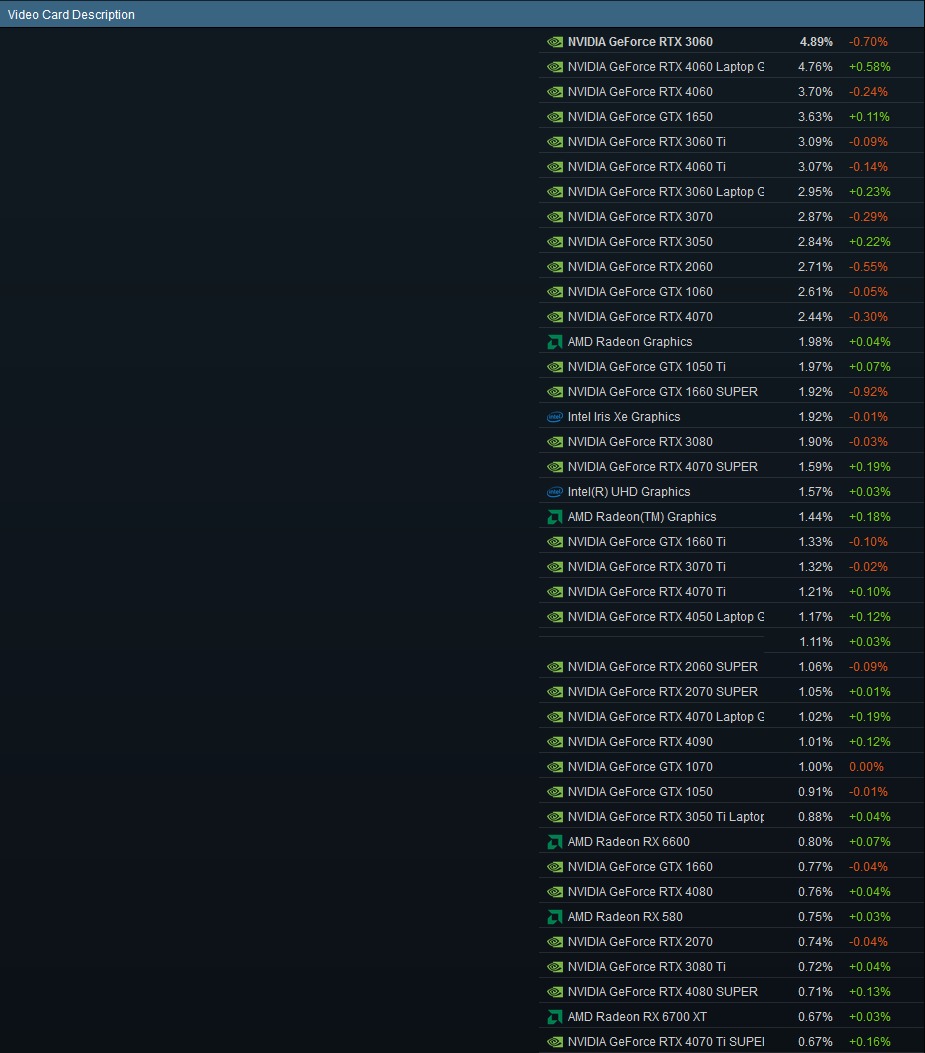Click NVIDIA logo next to GTX 1650
This screenshot has width=925, height=1053.
[x=555, y=117]
